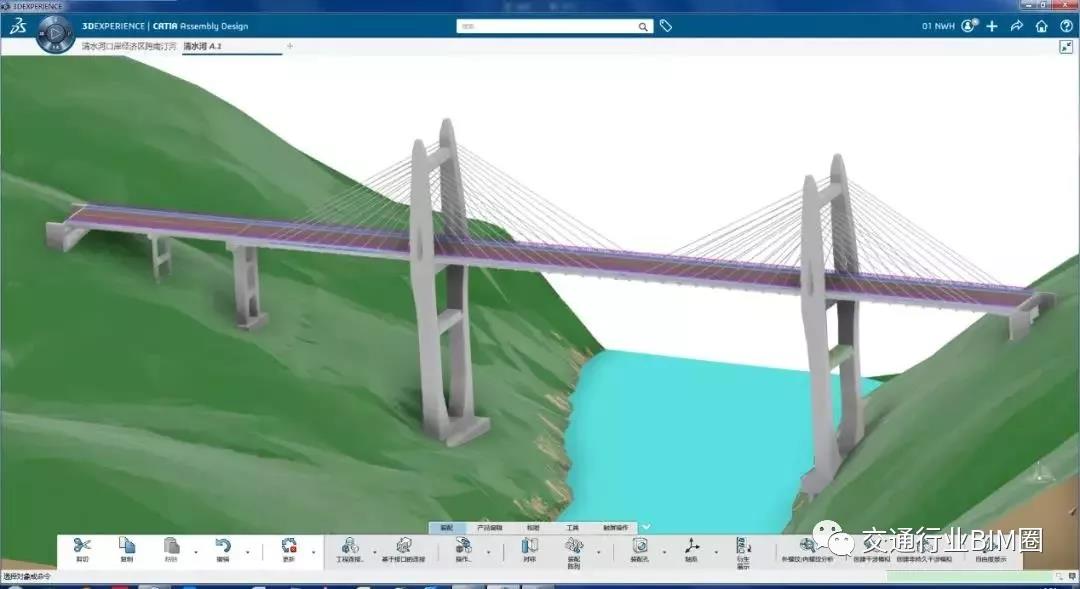The width and height of the screenshot is (1080, 589).
Task: Select the 工具 action bar tab
Action: coord(572,527)
